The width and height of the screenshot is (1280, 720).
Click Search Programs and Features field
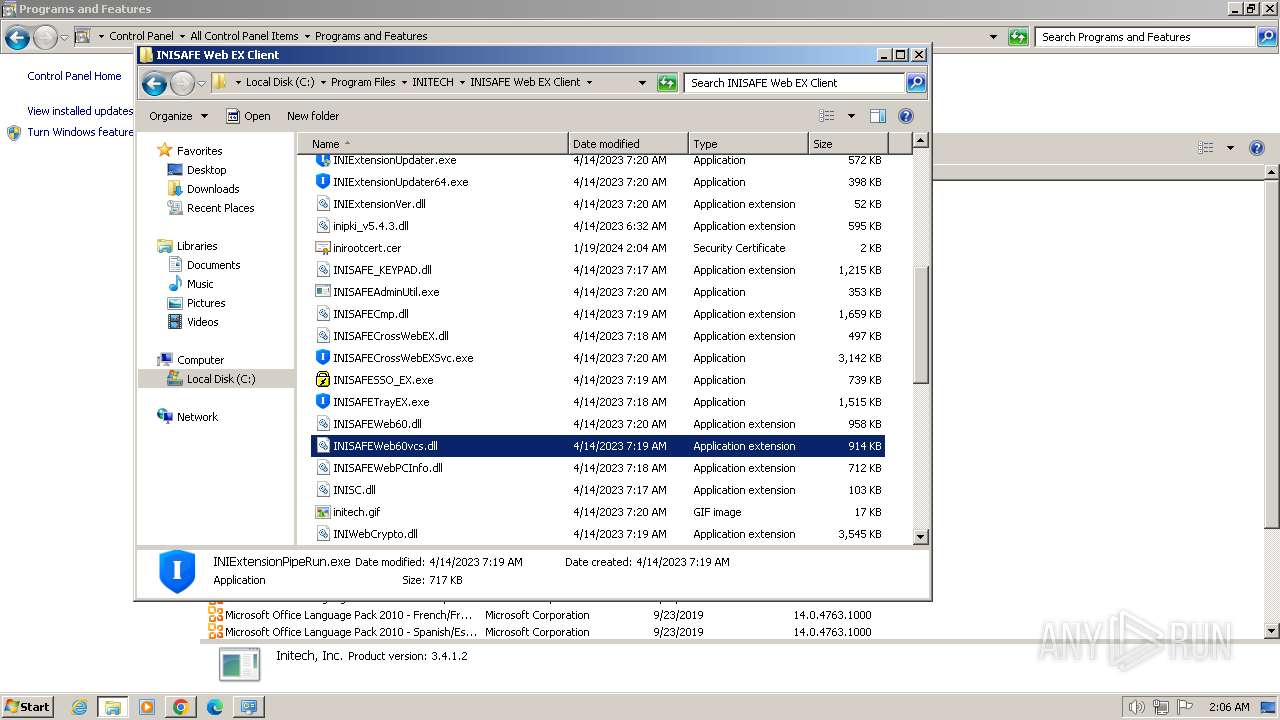(1145, 37)
